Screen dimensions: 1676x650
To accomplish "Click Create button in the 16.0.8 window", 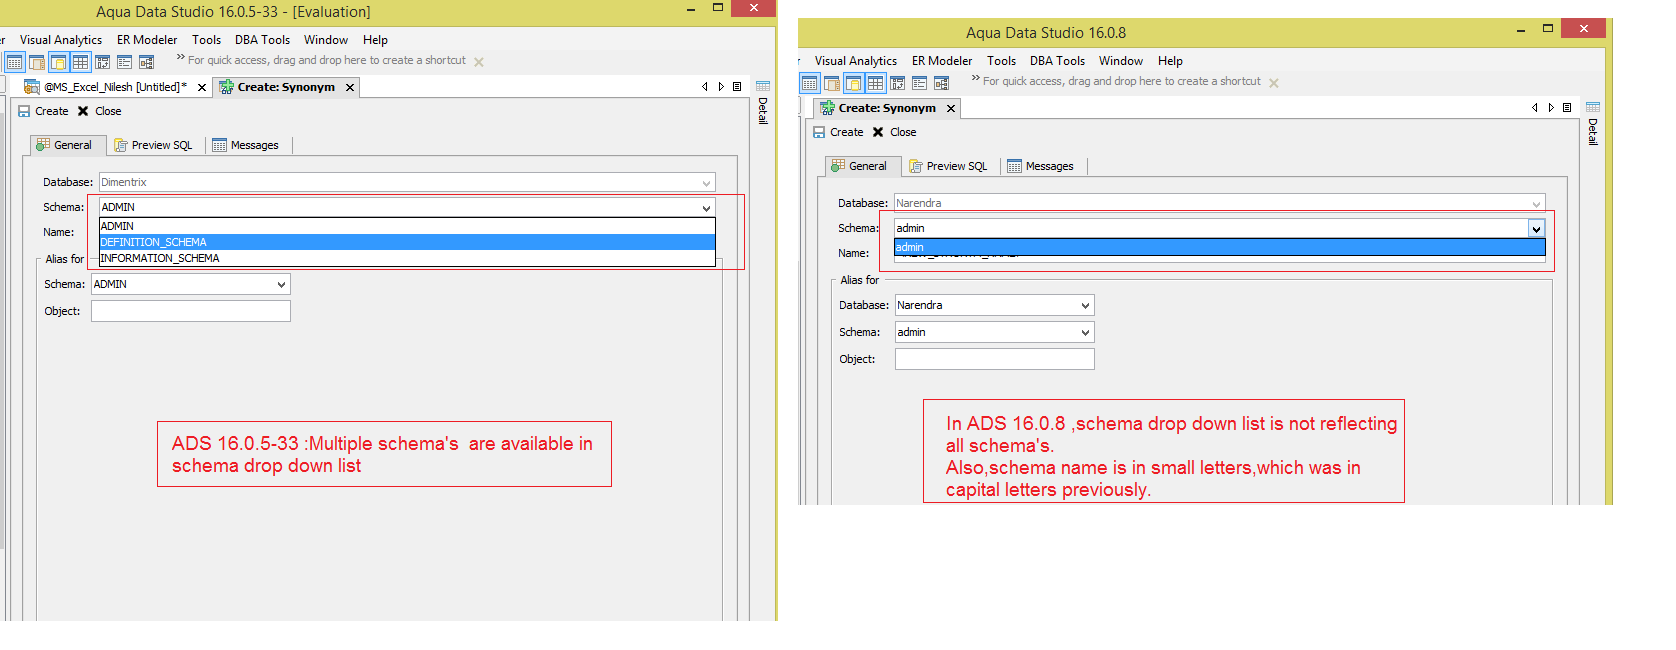I will pos(838,132).
